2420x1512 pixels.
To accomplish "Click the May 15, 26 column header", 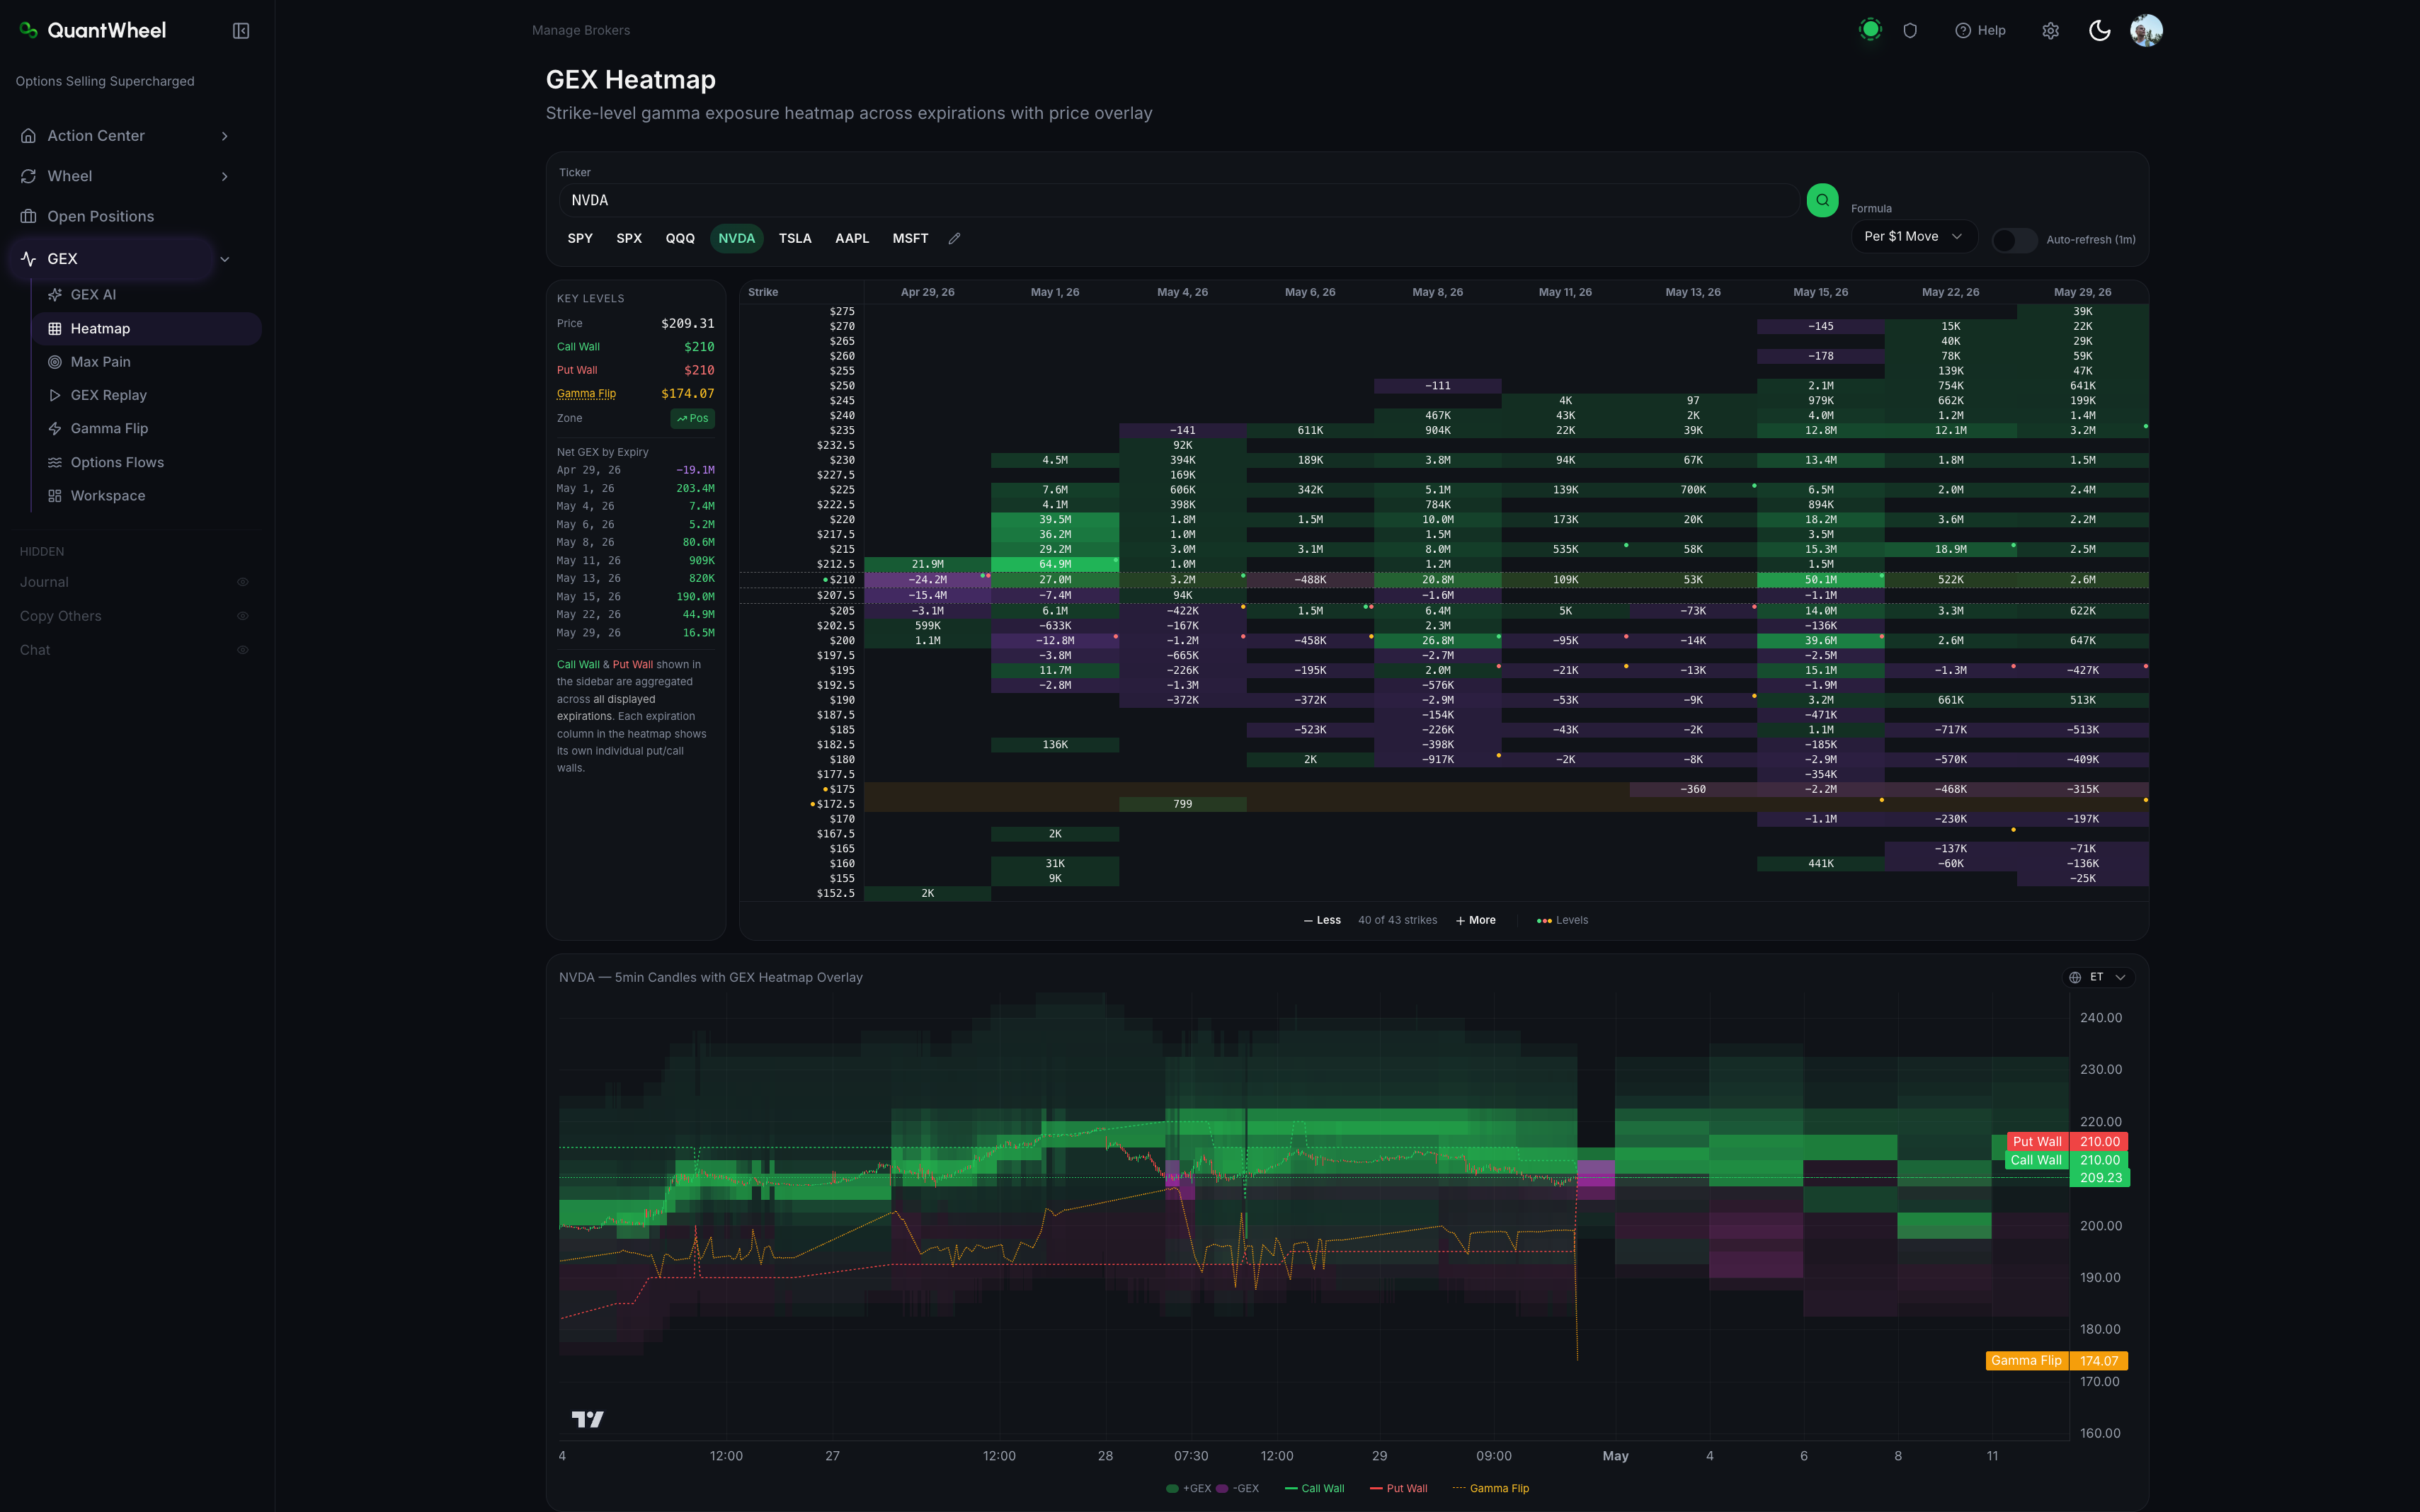I will 1820,292.
